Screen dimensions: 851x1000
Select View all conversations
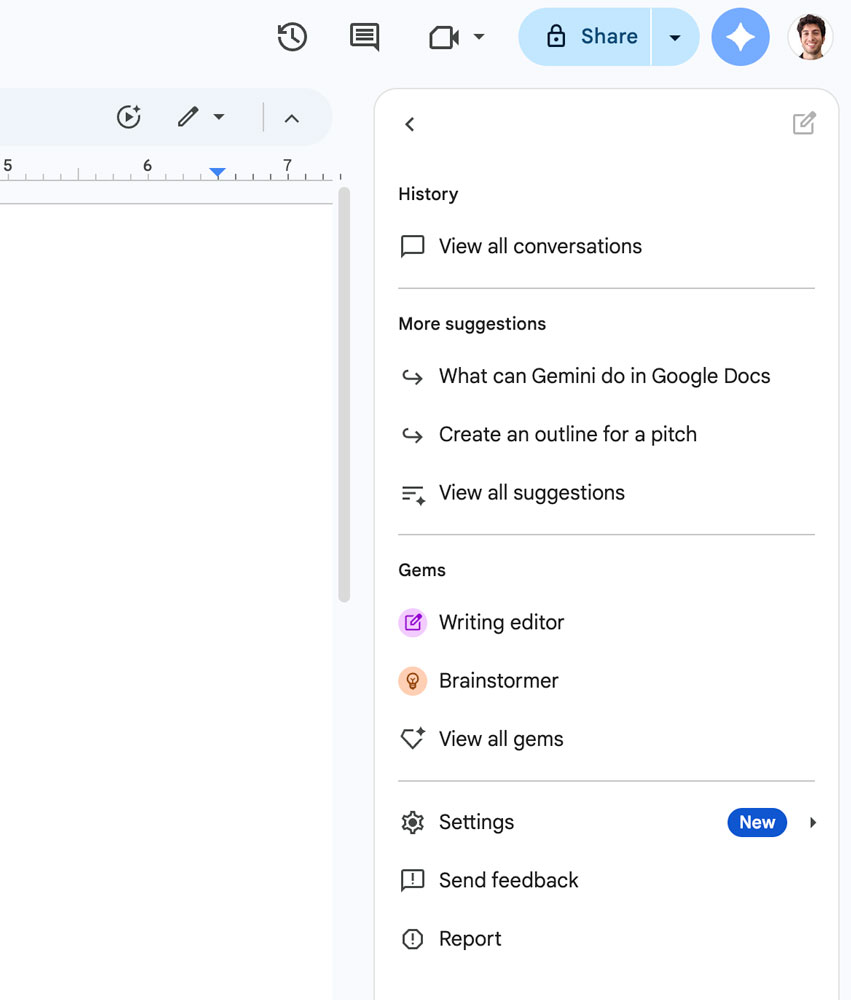(x=540, y=246)
